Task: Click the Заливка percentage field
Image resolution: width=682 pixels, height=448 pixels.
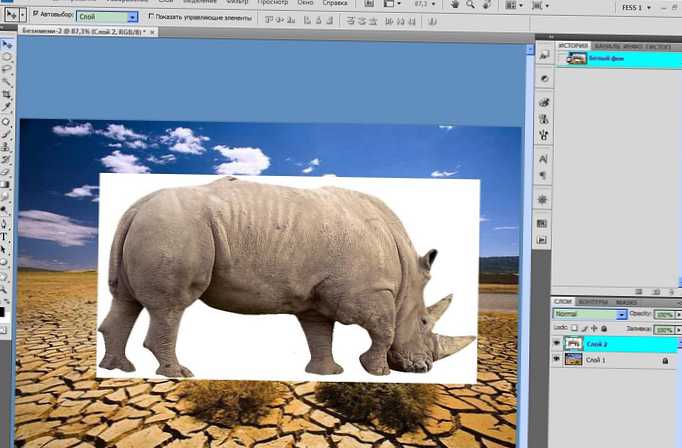Action: pos(664,330)
